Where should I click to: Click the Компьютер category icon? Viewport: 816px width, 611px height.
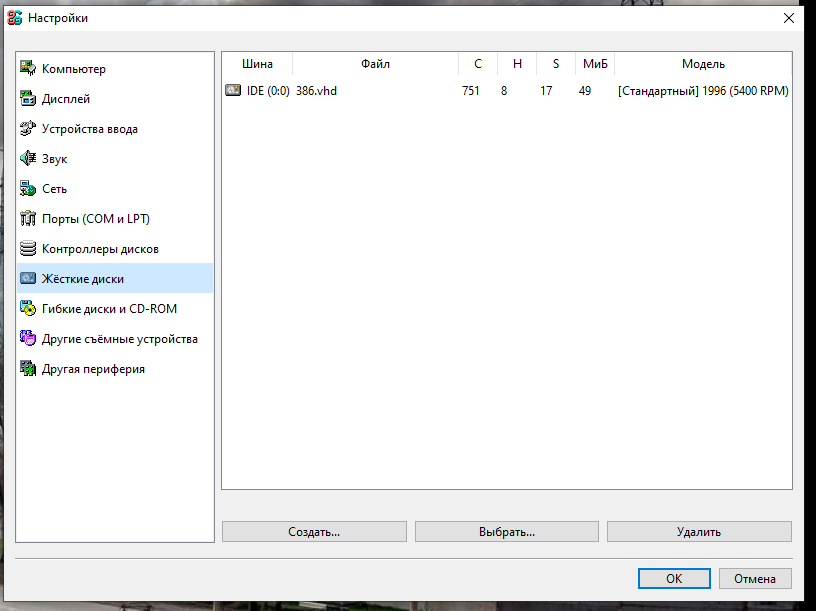tap(28, 69)
